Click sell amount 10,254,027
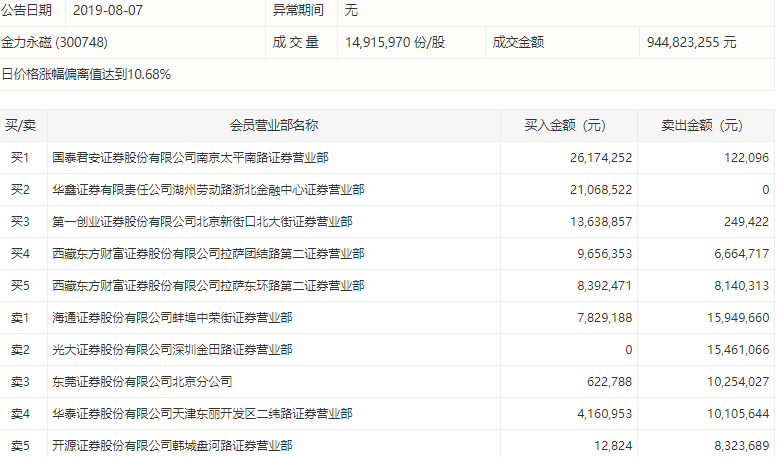777x457 pixels. coord(738,382)
